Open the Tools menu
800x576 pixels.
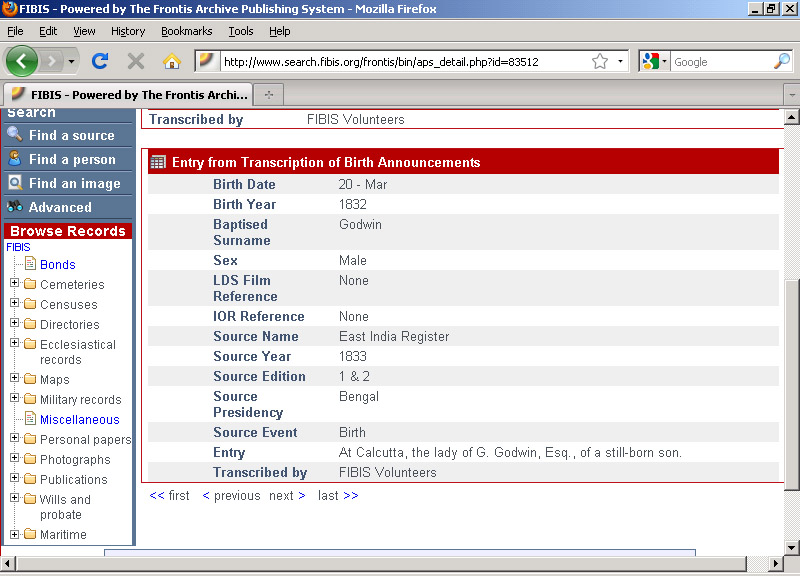(241, 31)
